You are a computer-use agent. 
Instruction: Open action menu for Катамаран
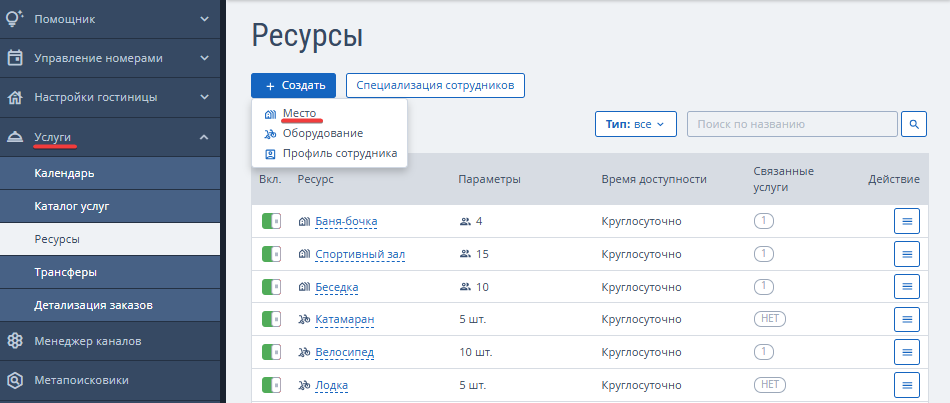(907, 319)
